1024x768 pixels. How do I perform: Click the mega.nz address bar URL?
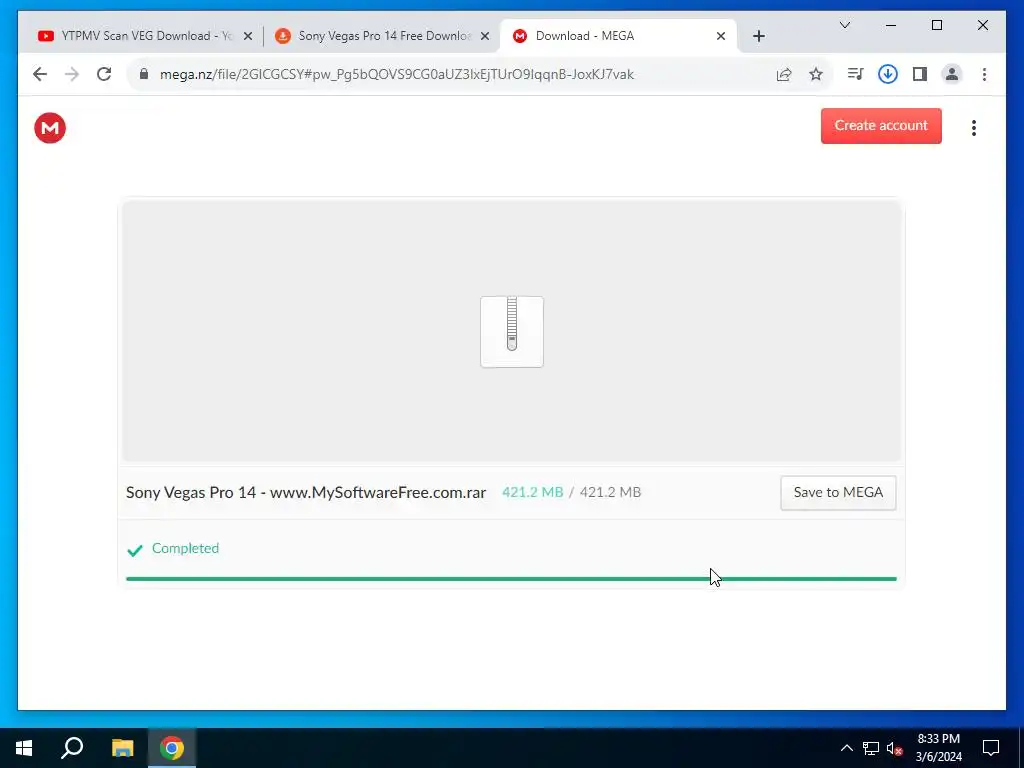click(396, 74)
